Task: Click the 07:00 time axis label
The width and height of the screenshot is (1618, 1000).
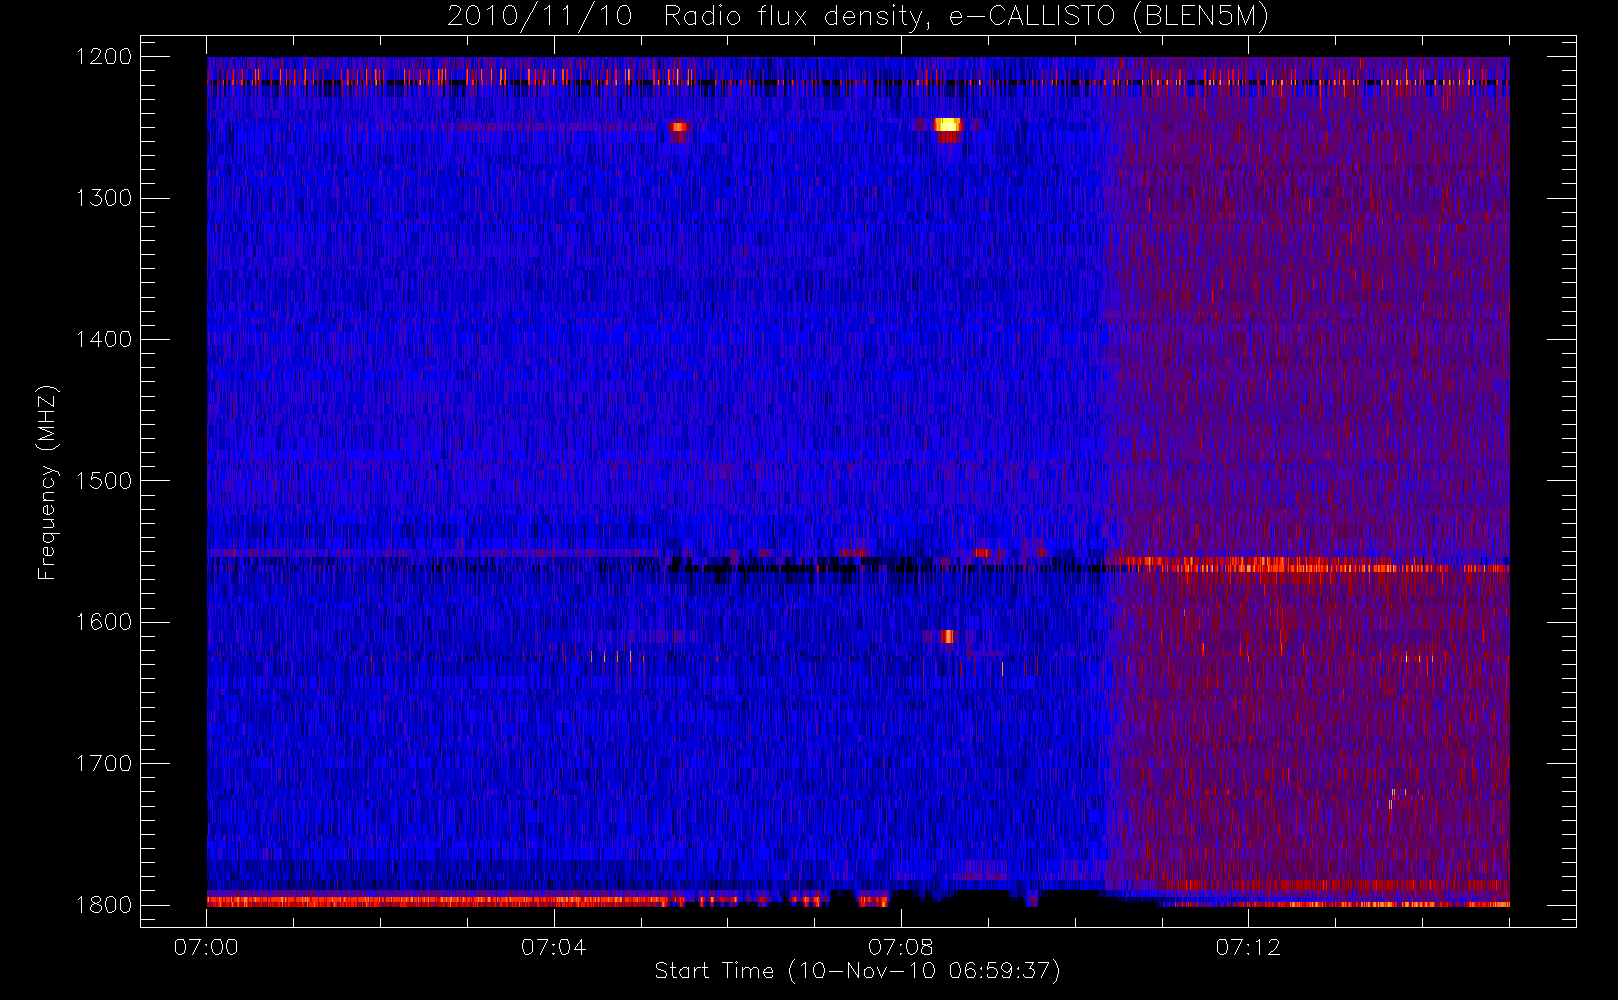Action: point(206,947)
